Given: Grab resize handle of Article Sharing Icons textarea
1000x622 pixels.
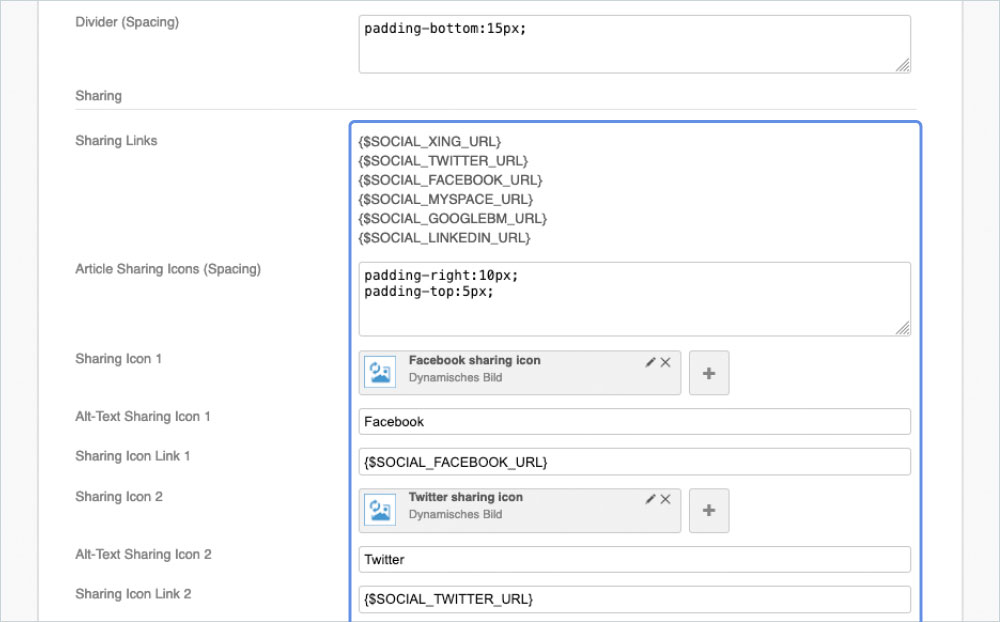Looking at the screenshot, I should click(903, 328).
